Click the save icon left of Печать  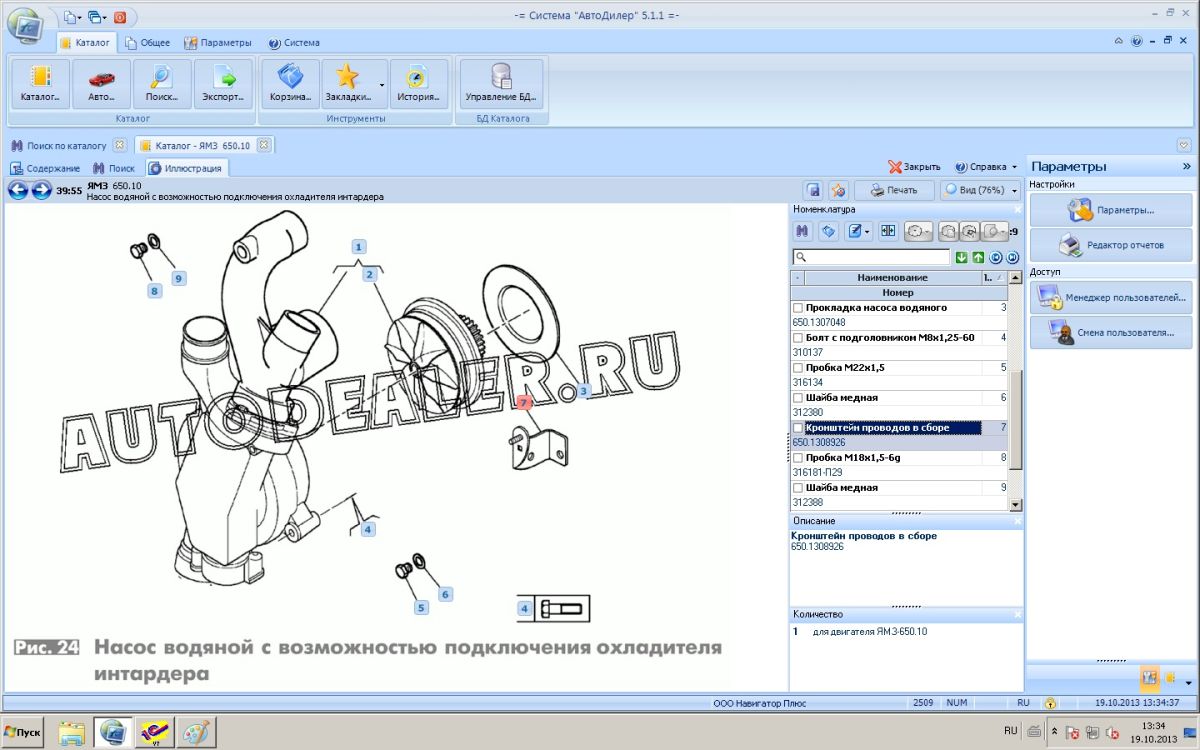point(813,190)
